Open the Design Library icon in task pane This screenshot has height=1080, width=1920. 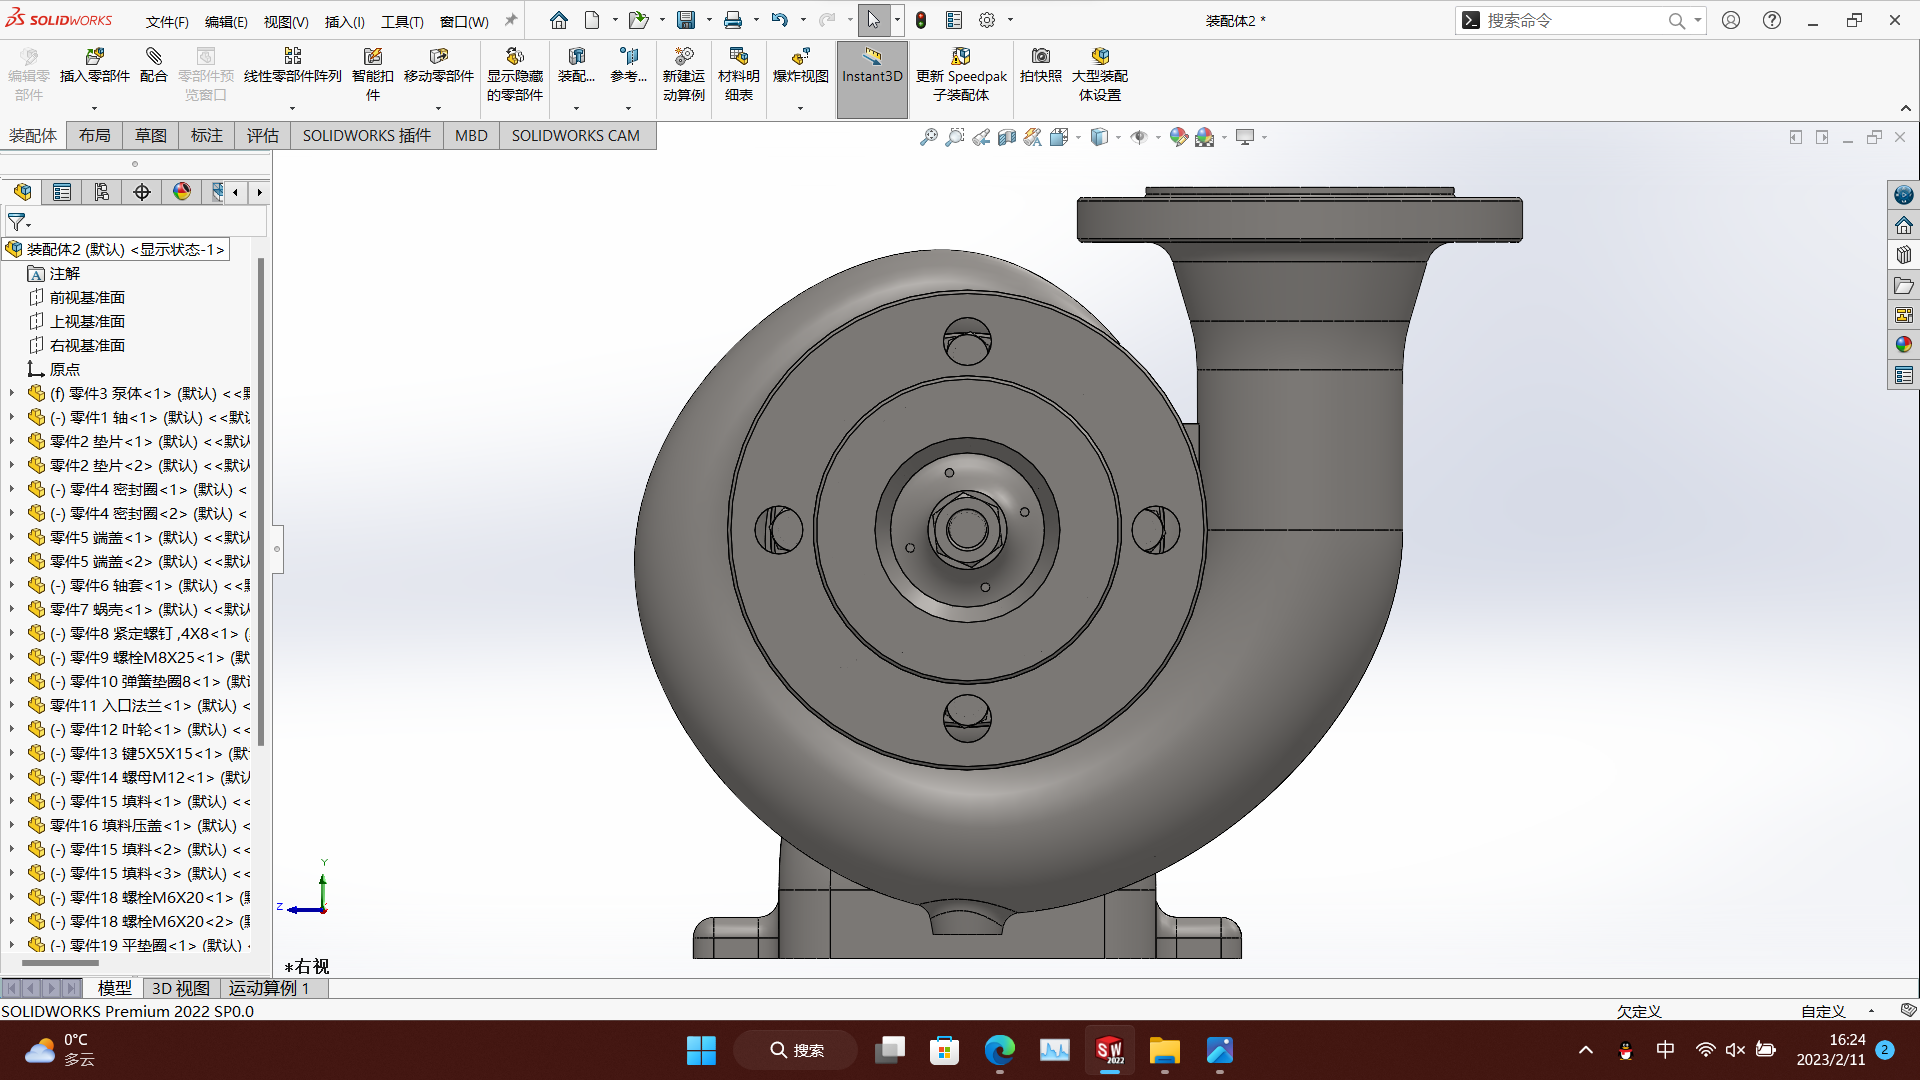(1904, 255)
